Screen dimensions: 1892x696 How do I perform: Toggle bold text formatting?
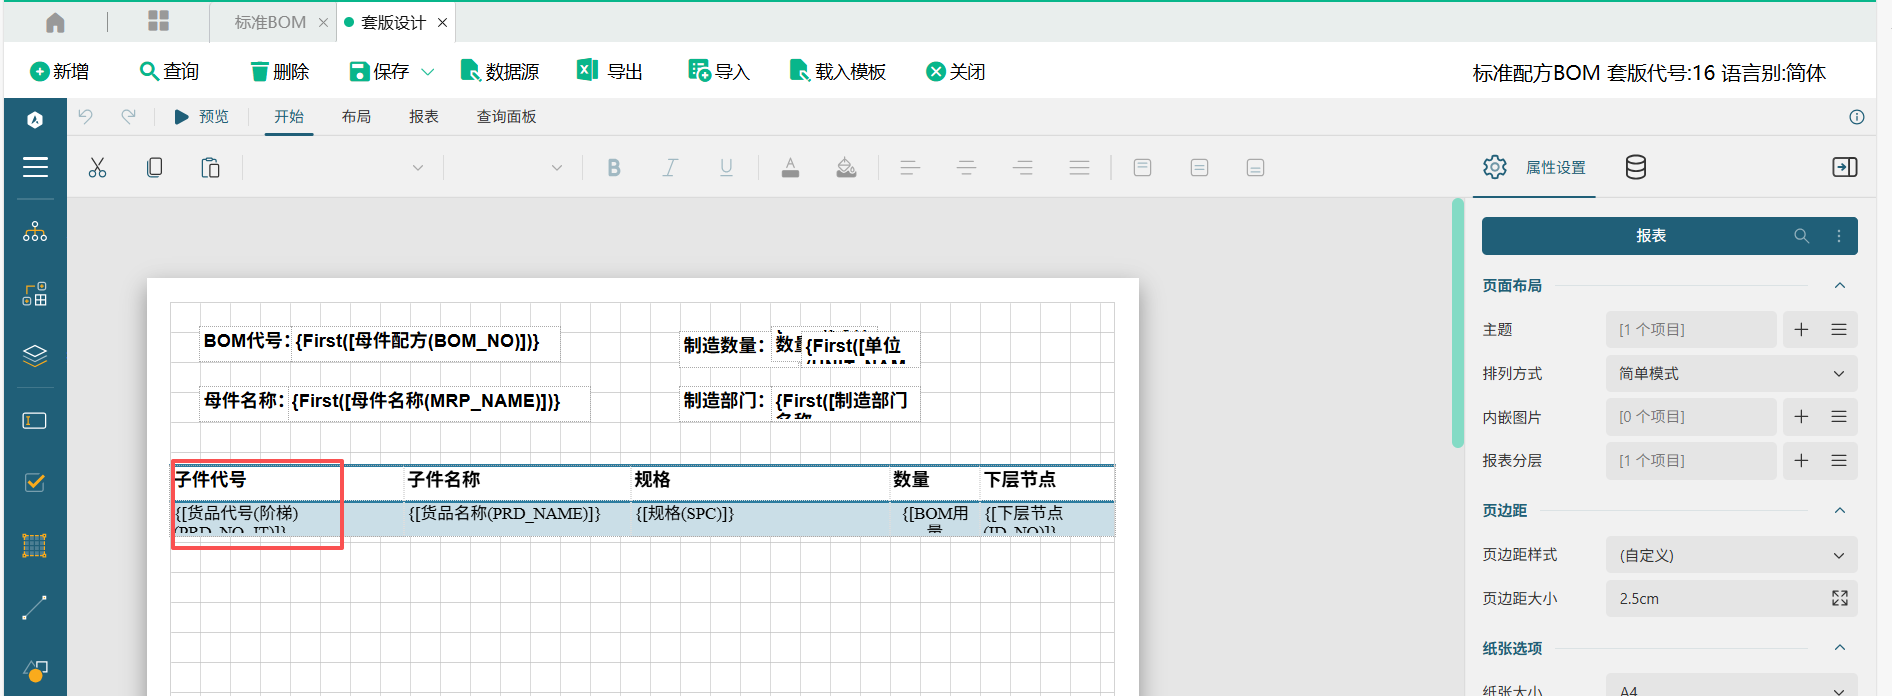coord(614,168)
